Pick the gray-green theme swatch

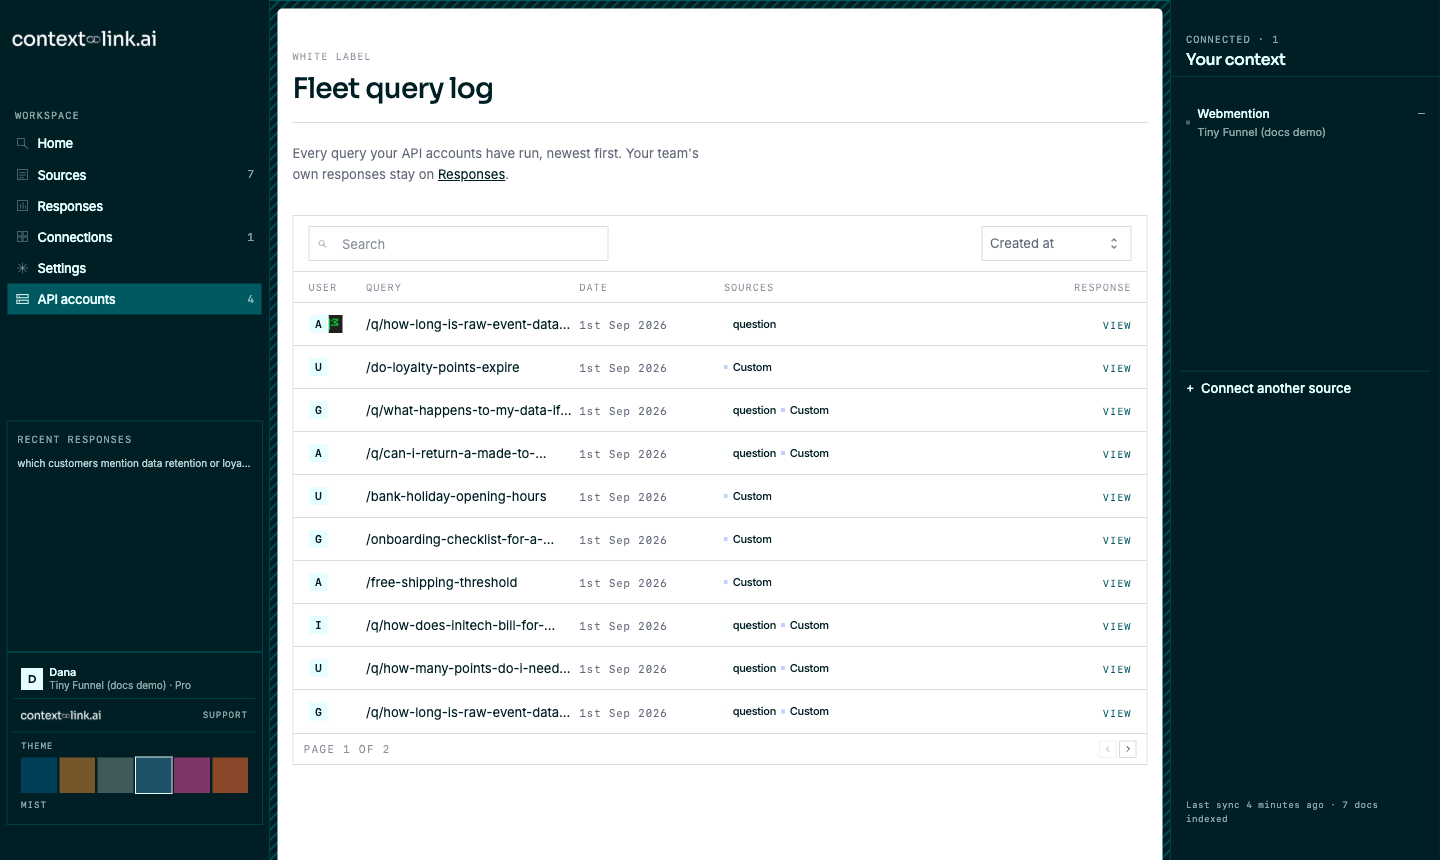115,775
